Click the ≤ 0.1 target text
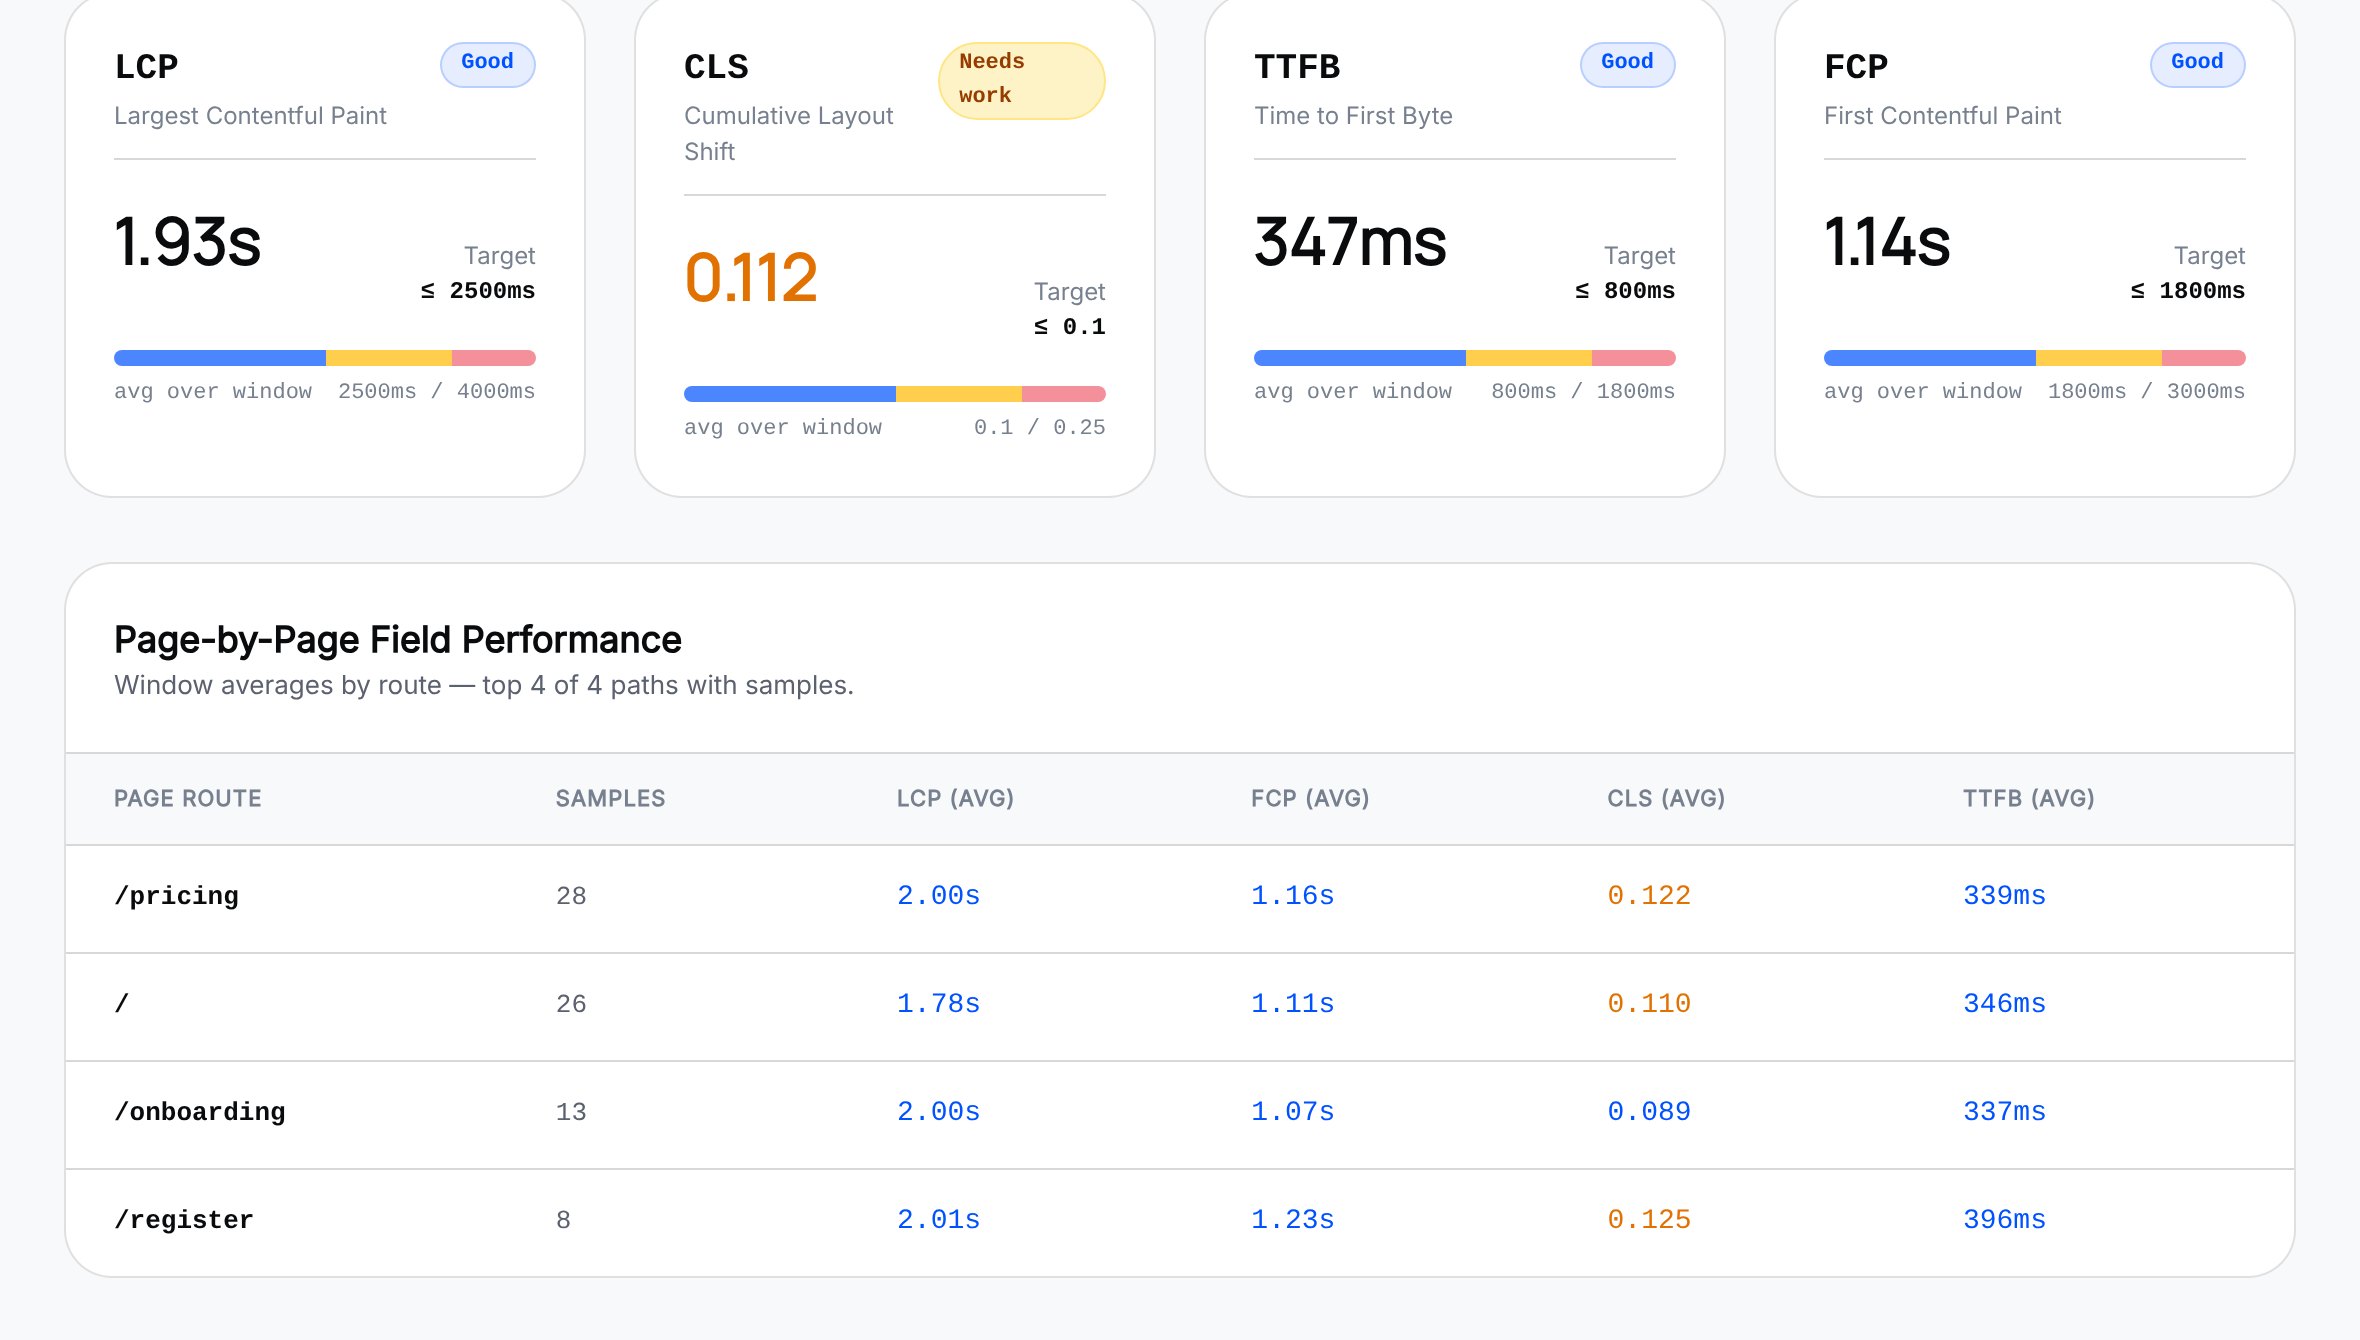The width and height of the screenshot is (2360, 1340). point(1070,327)
